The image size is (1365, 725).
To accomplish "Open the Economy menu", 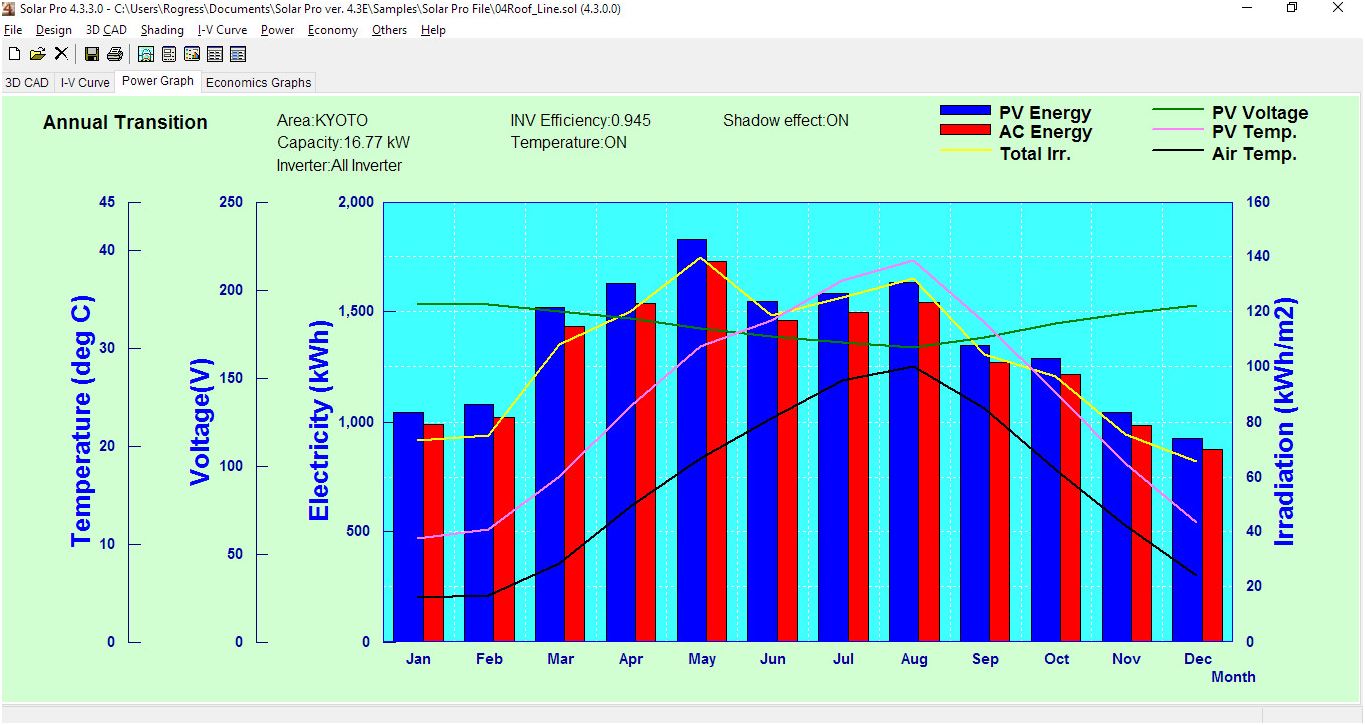I will 332,30.
